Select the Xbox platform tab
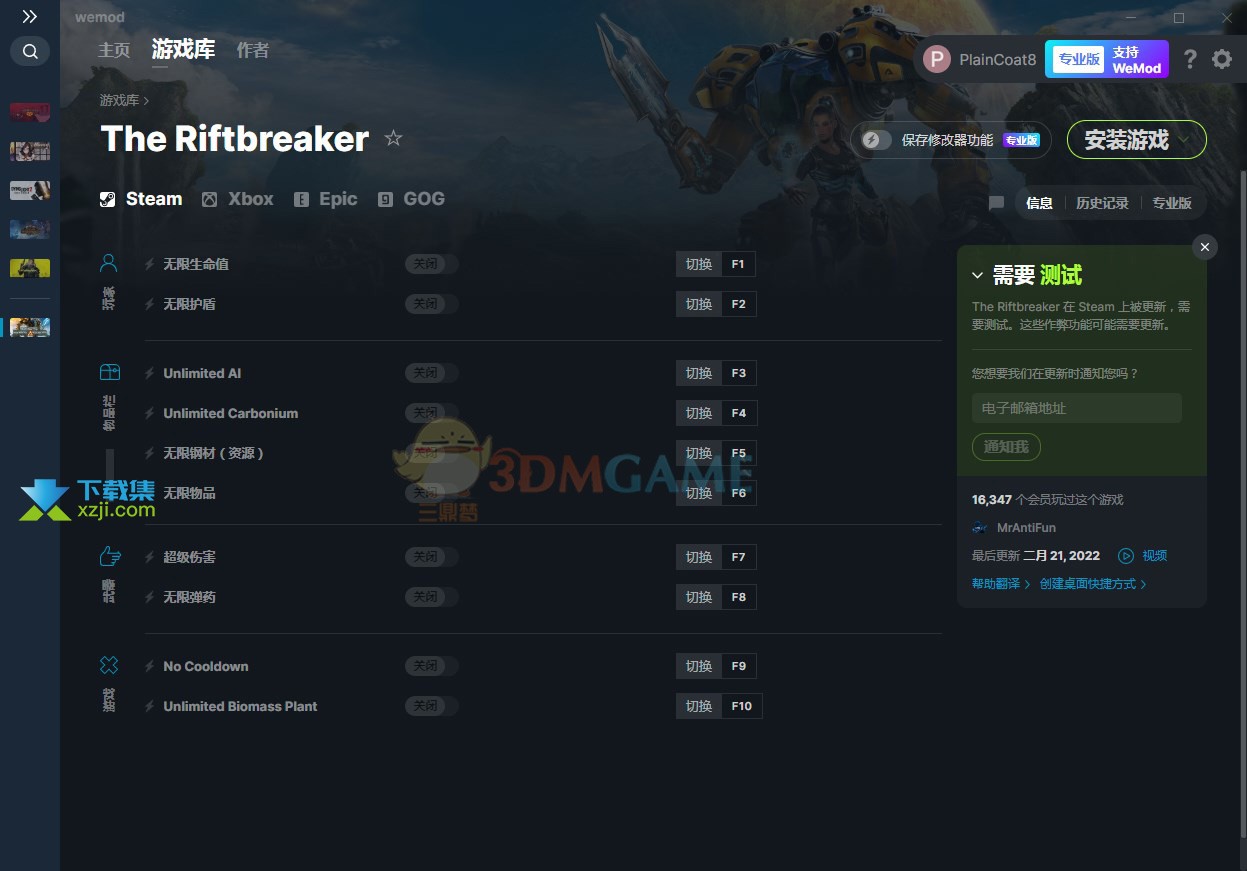 pyautogui.click(x=238, y=199)
